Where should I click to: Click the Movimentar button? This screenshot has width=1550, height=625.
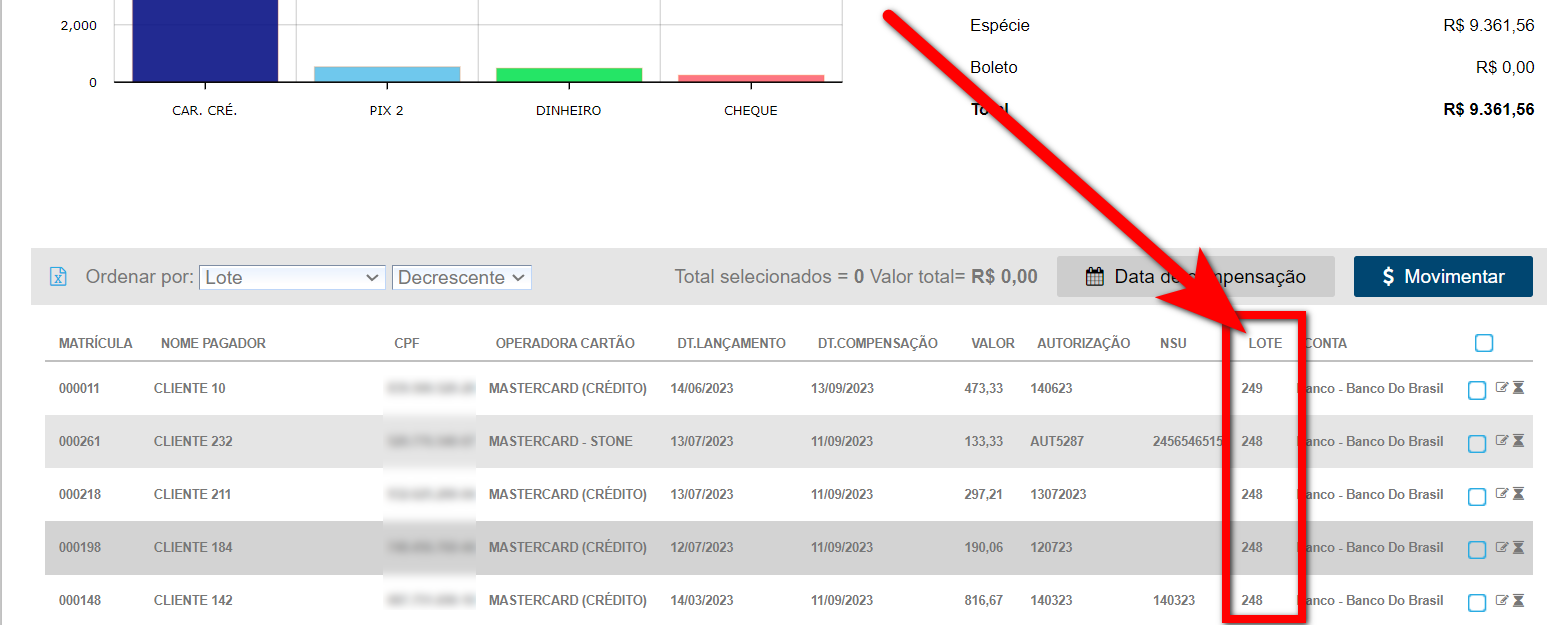(1443, 277)
